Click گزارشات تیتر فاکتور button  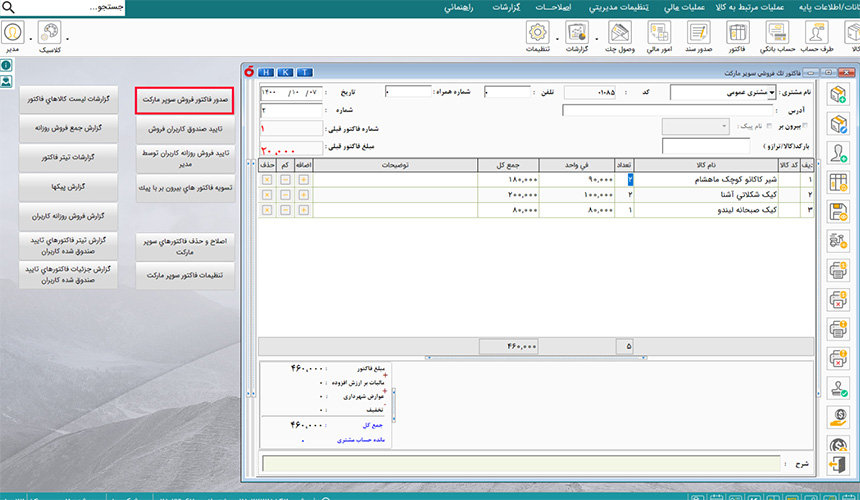[x=68, y=158]
